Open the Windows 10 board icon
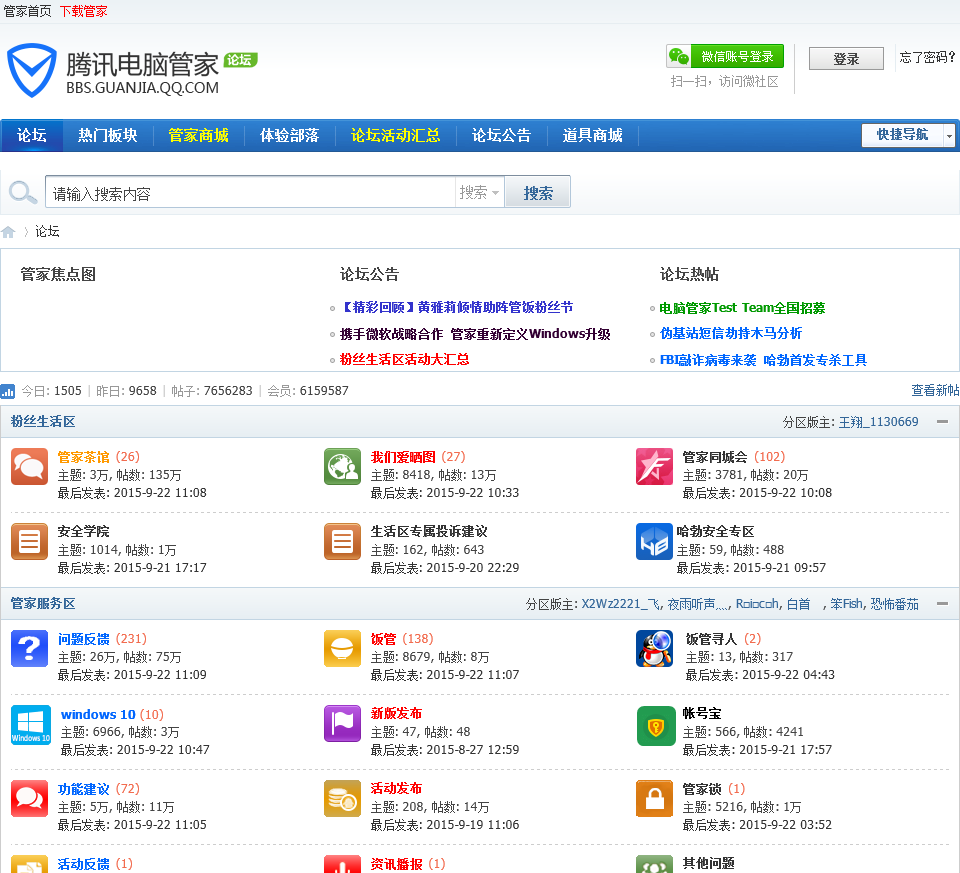Screen dimensions: 960x873 pyautogui.click(x=31, y=724)
